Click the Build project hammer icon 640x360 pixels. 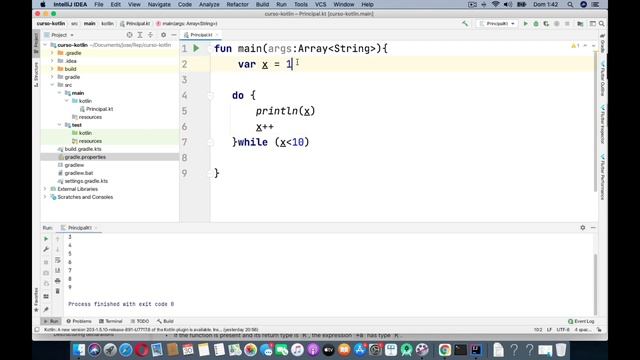pos(465,24)
